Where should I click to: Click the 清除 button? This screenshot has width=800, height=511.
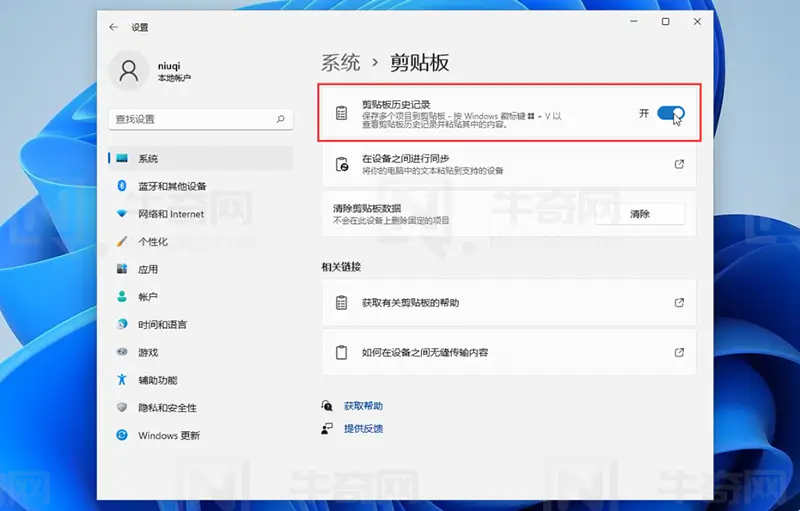[640, 214]
